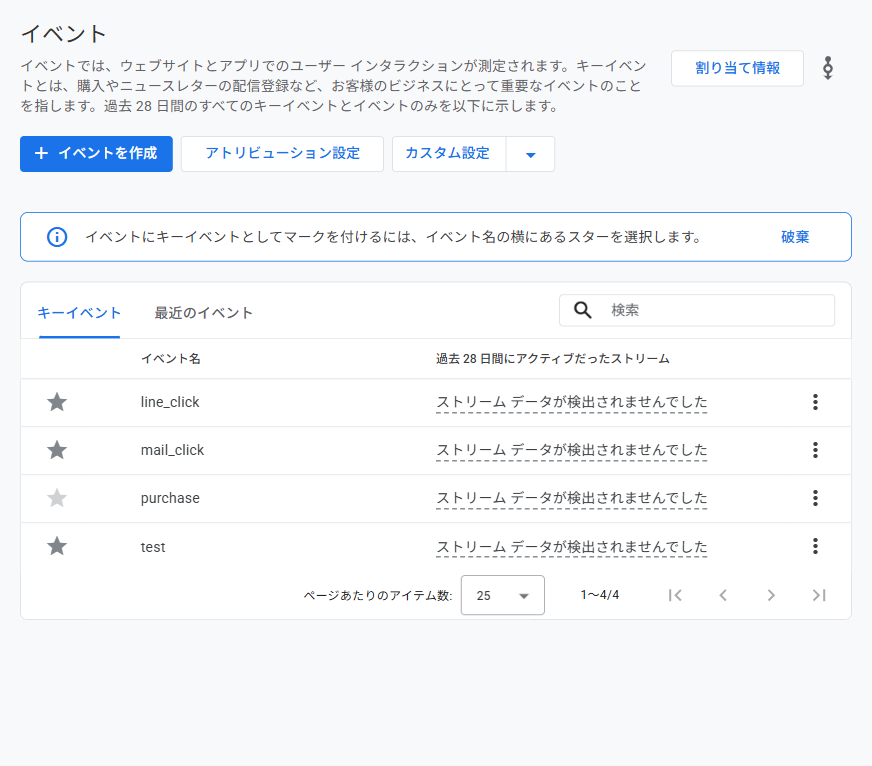Open アトリビューション設定
872x766 pixels.
pyautogui.click(x=282, y=154)
